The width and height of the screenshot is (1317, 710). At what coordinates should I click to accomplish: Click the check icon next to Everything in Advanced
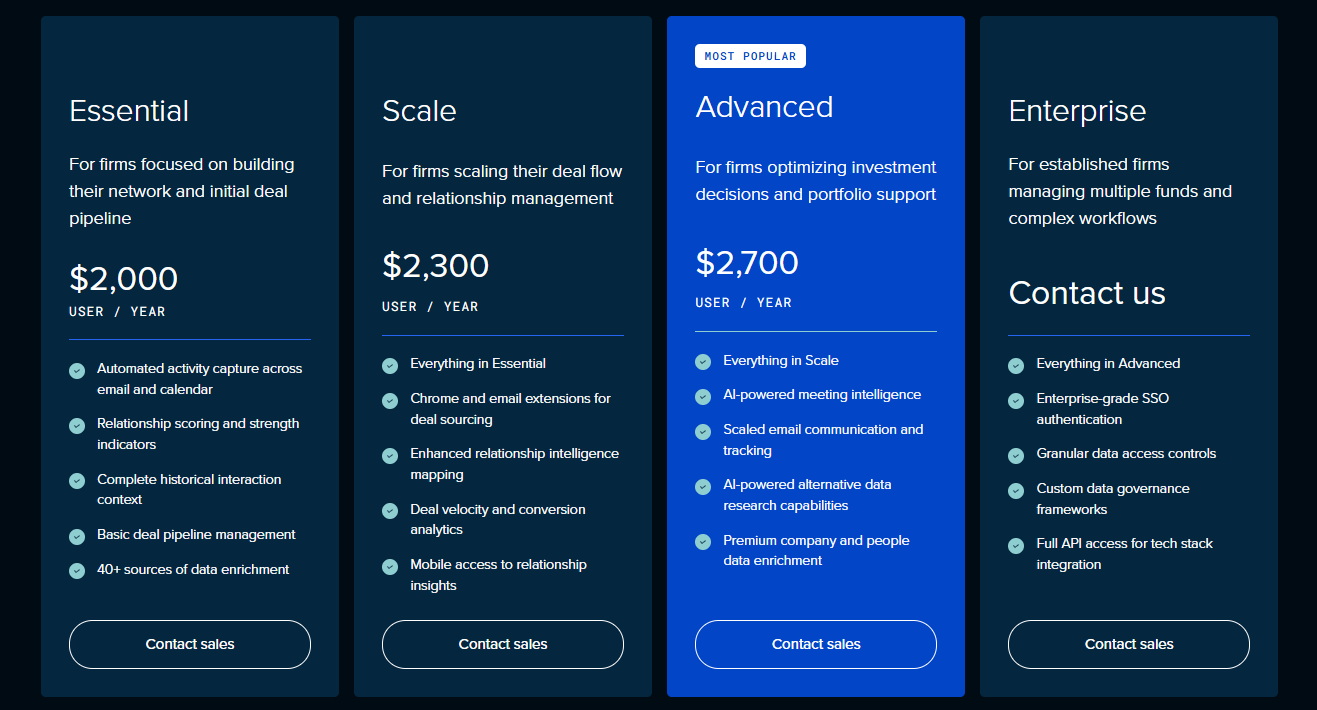1016,366
